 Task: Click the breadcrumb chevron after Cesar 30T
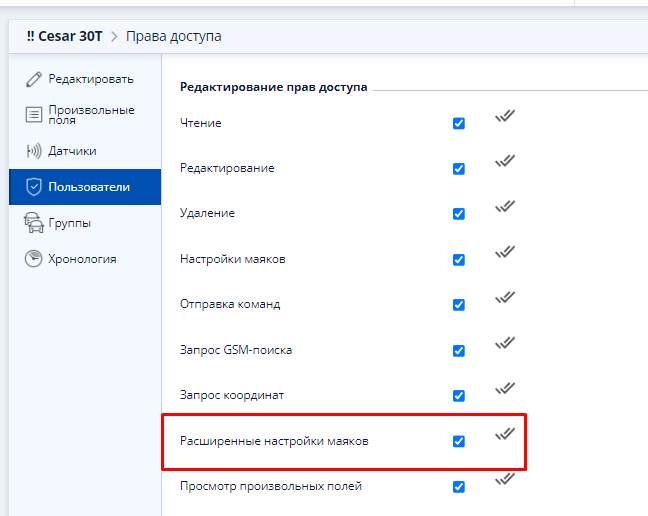[114, 37]
